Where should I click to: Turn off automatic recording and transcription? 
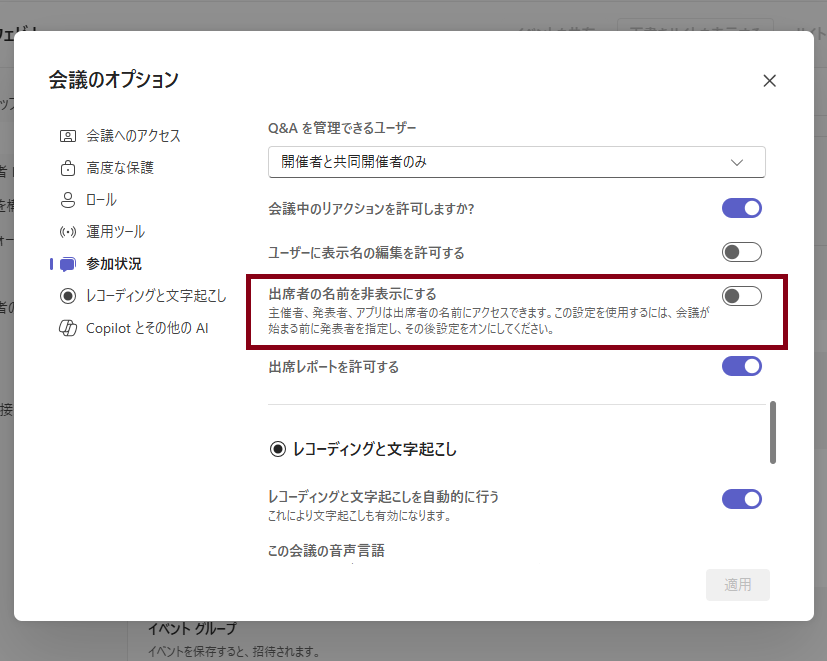tap(741, 497)
